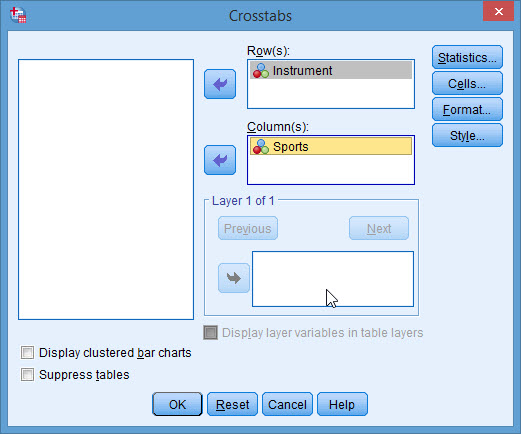Click inside the Layer variable box

pyautogui.click(x=333, y=279)
